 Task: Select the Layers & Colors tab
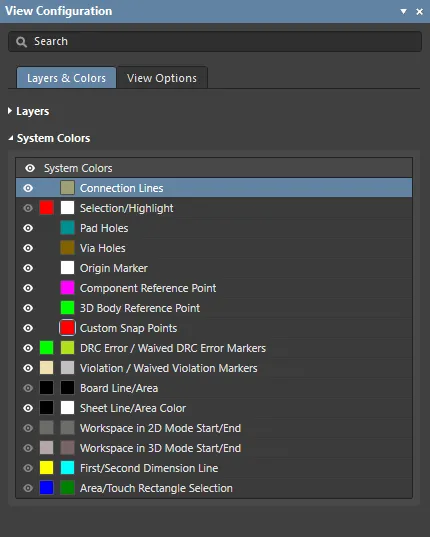(66, 78)
